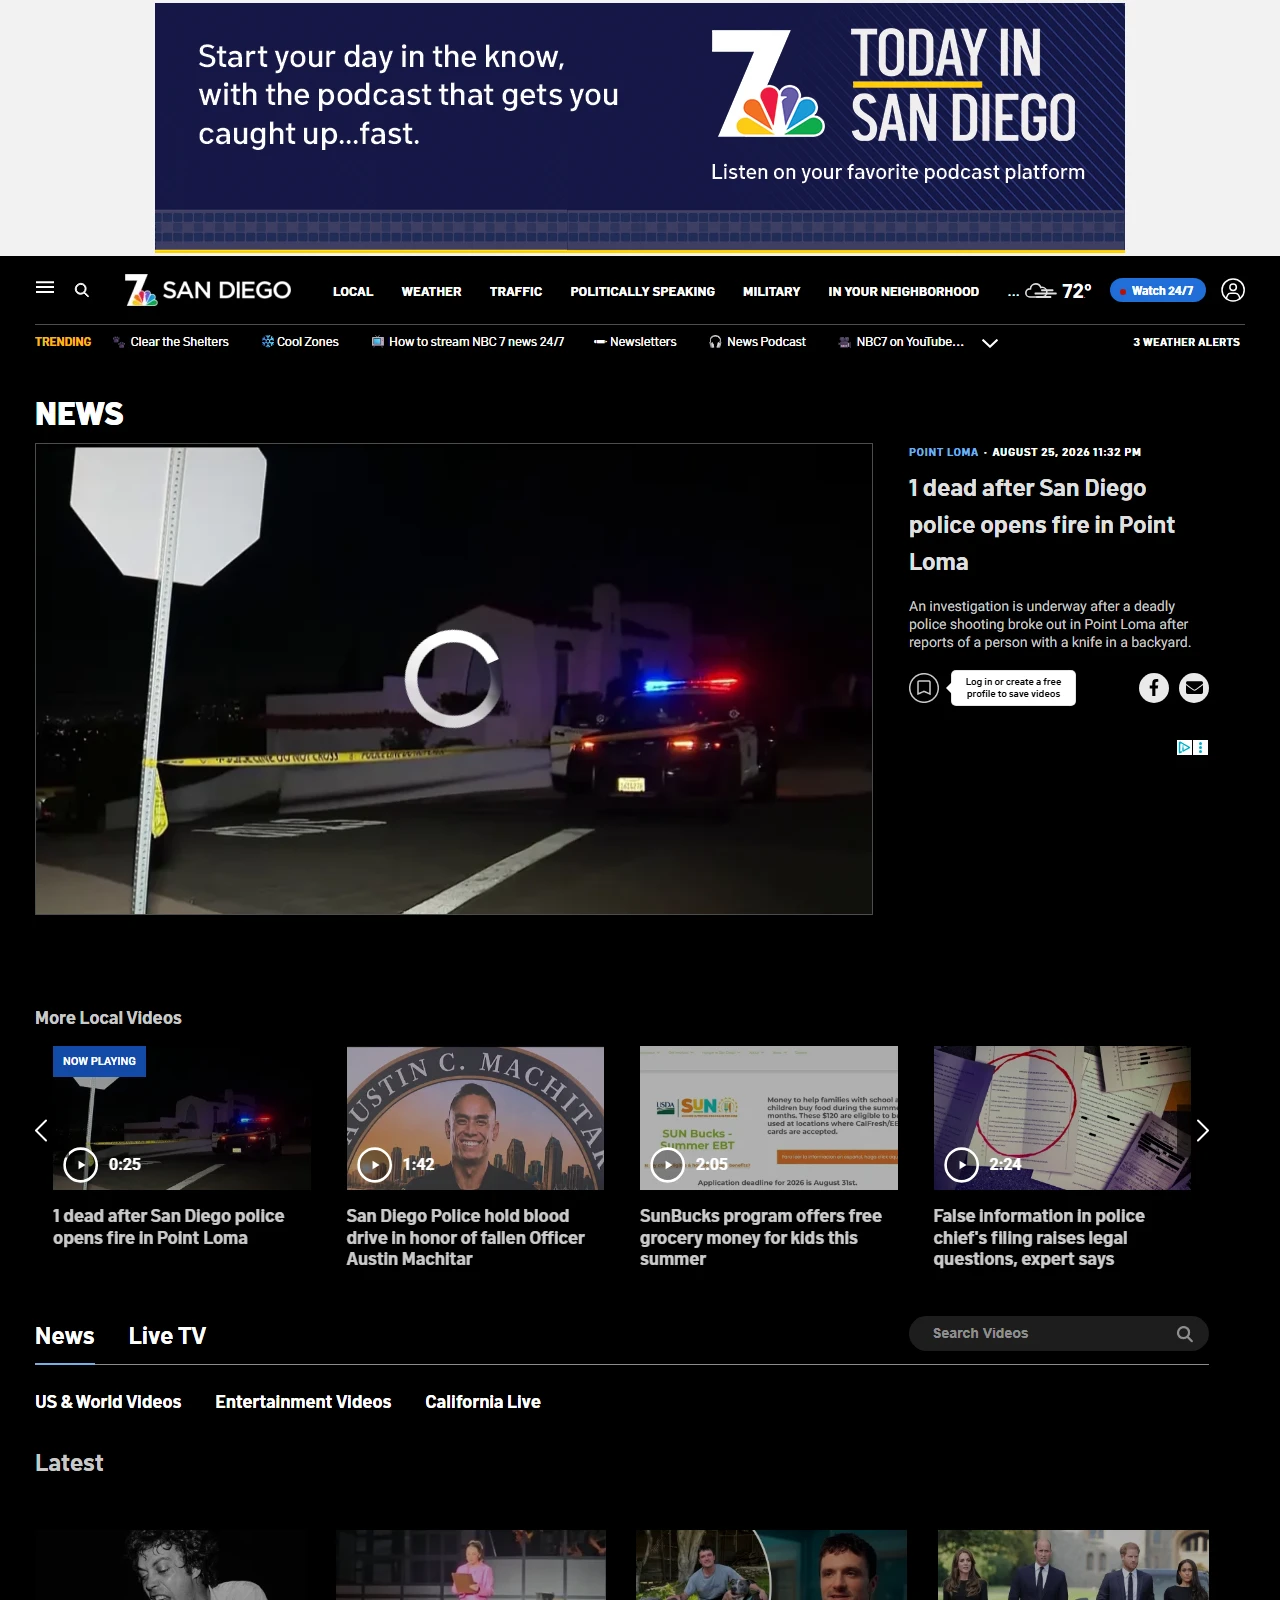This screenshot has width=1280, height=1600.
Task: Open headline 1 dead after San Diego police
Action: (1042, 525)
